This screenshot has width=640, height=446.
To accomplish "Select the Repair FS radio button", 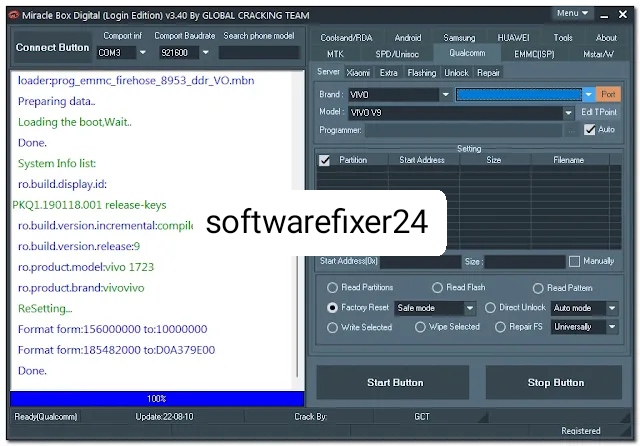I will tap(500, 327).
